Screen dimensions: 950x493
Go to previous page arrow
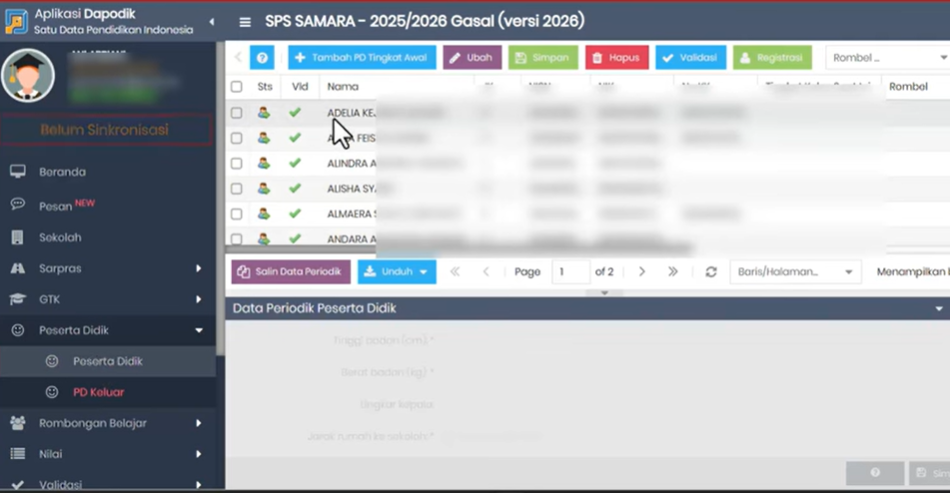[486, 272]
